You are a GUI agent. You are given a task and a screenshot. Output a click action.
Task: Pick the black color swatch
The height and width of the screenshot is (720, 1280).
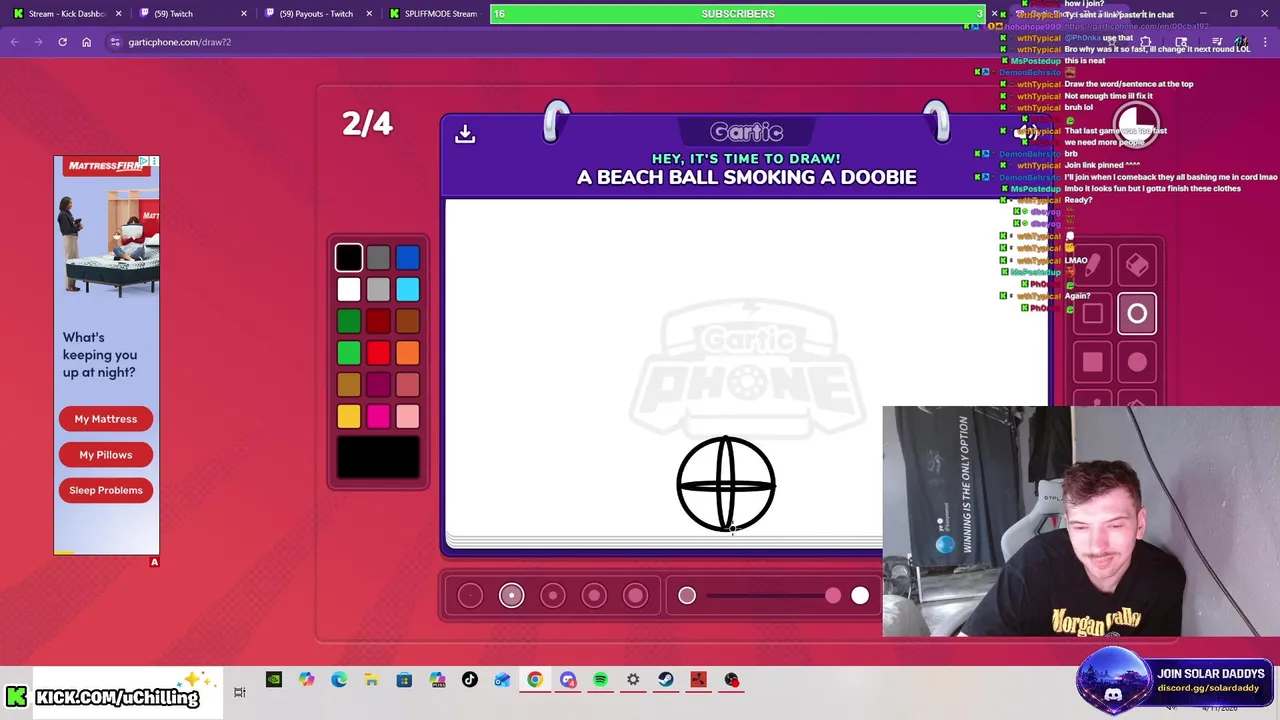(x=349, y=258)
